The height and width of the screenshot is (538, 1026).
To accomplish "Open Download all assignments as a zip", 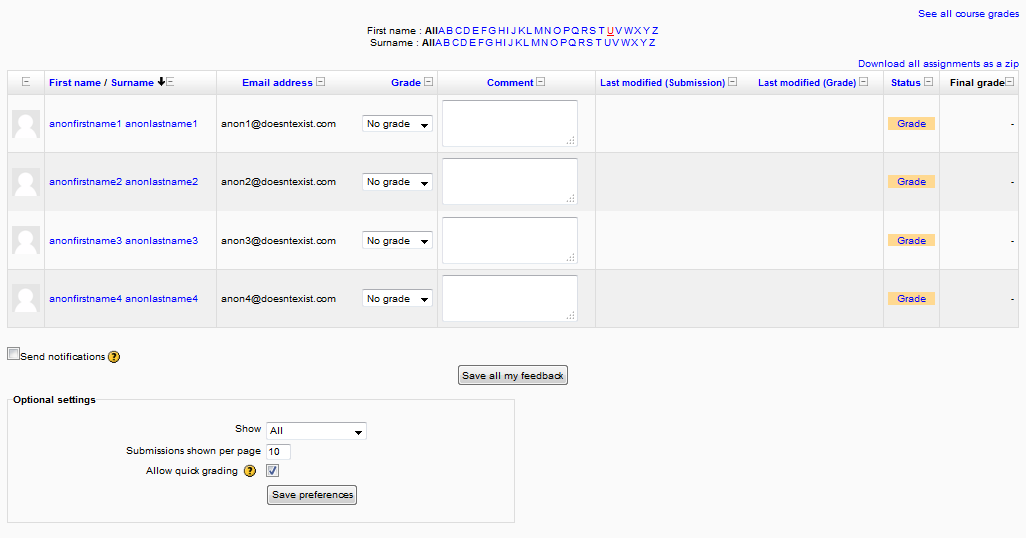I will 938,63.
